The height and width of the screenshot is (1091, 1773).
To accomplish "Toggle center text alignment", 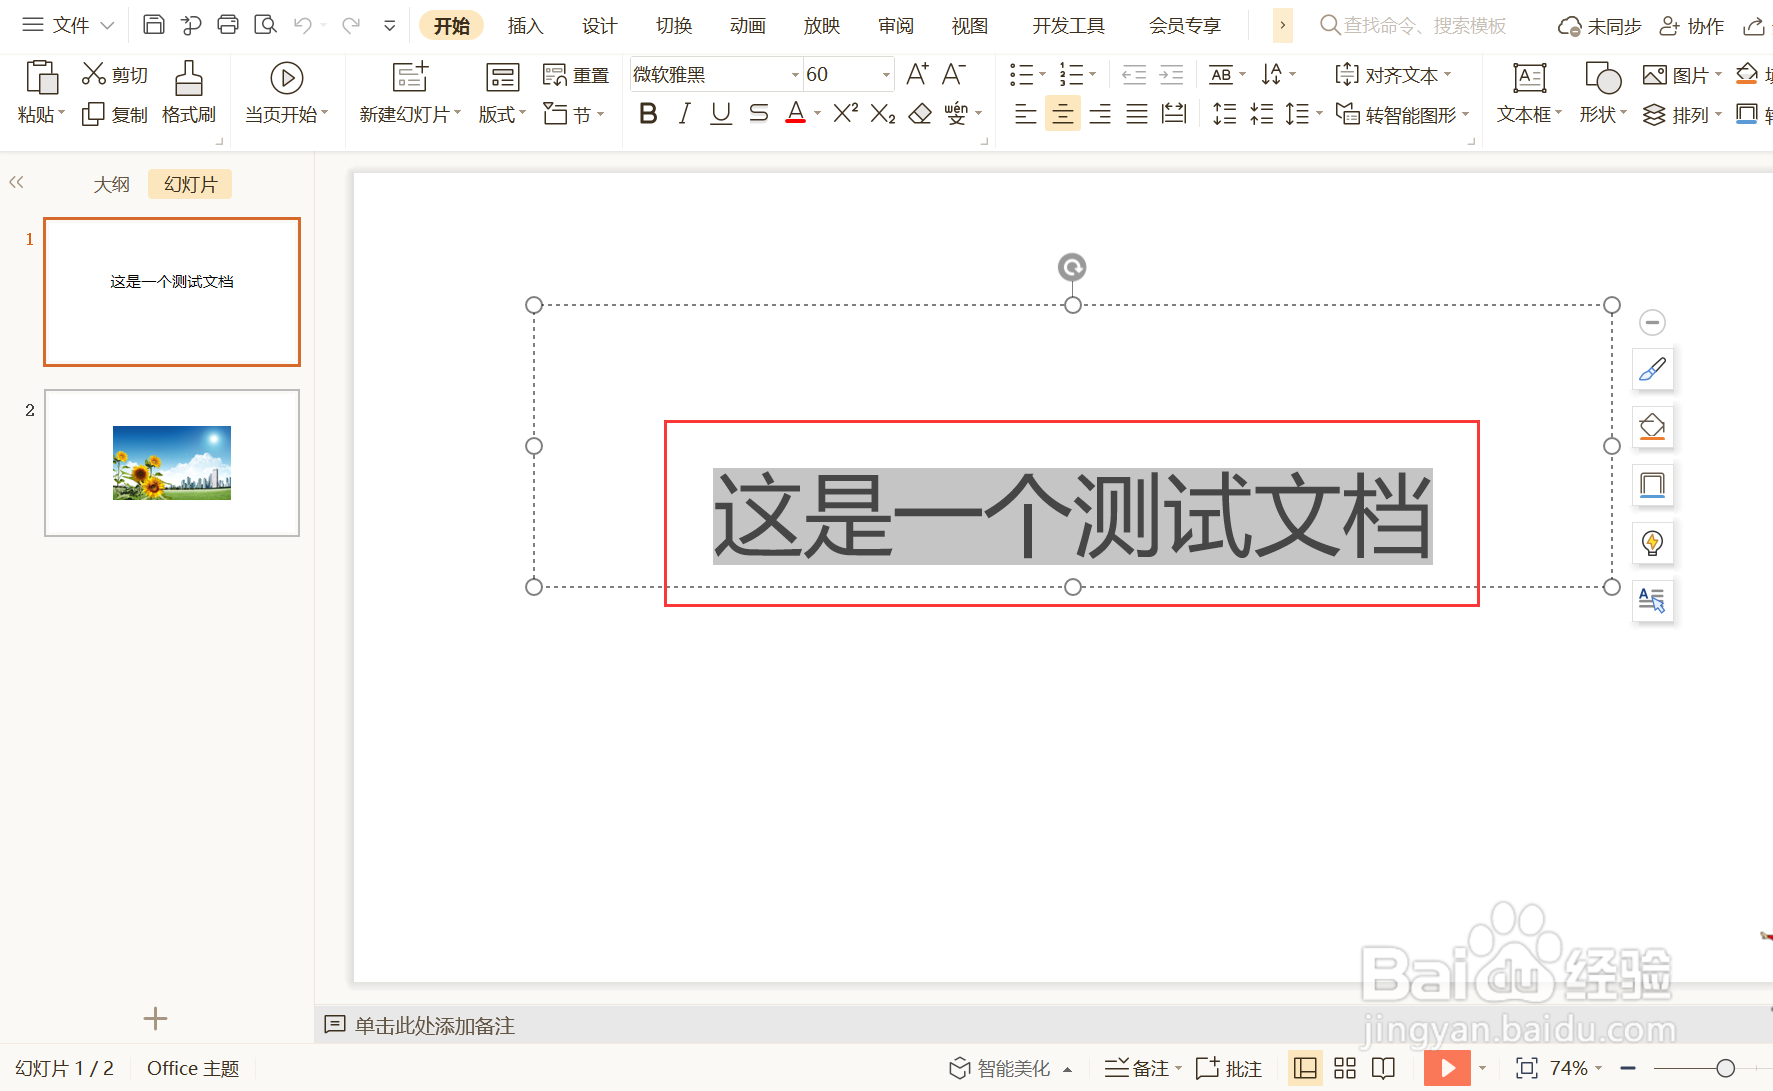I will 1063,114.
